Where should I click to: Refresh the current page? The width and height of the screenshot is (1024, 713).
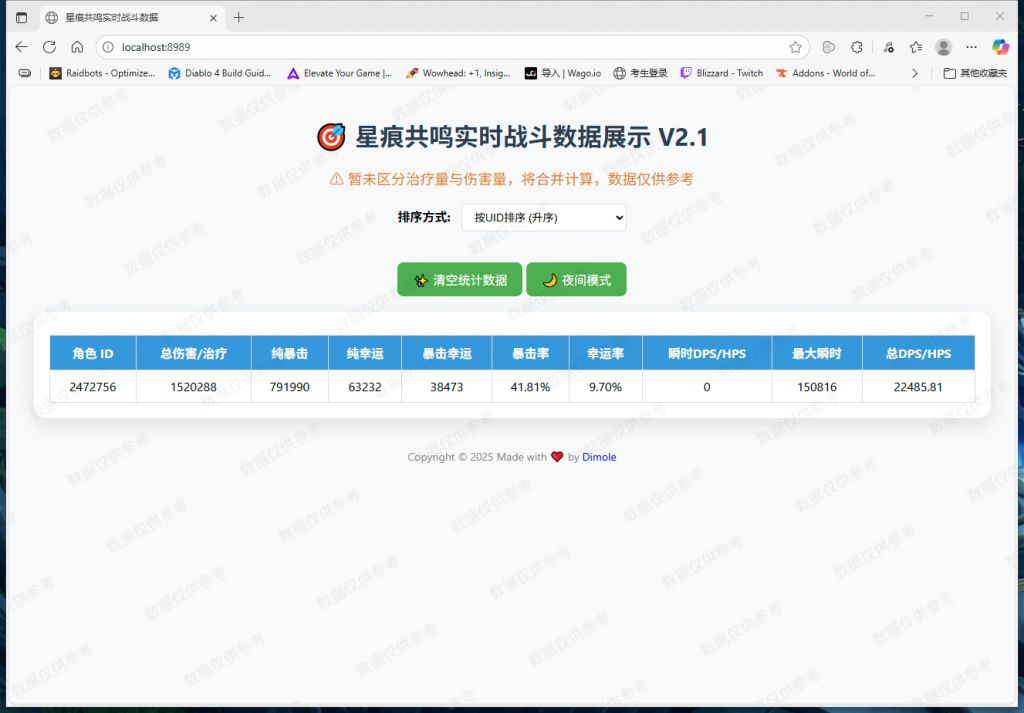(49, 46)
